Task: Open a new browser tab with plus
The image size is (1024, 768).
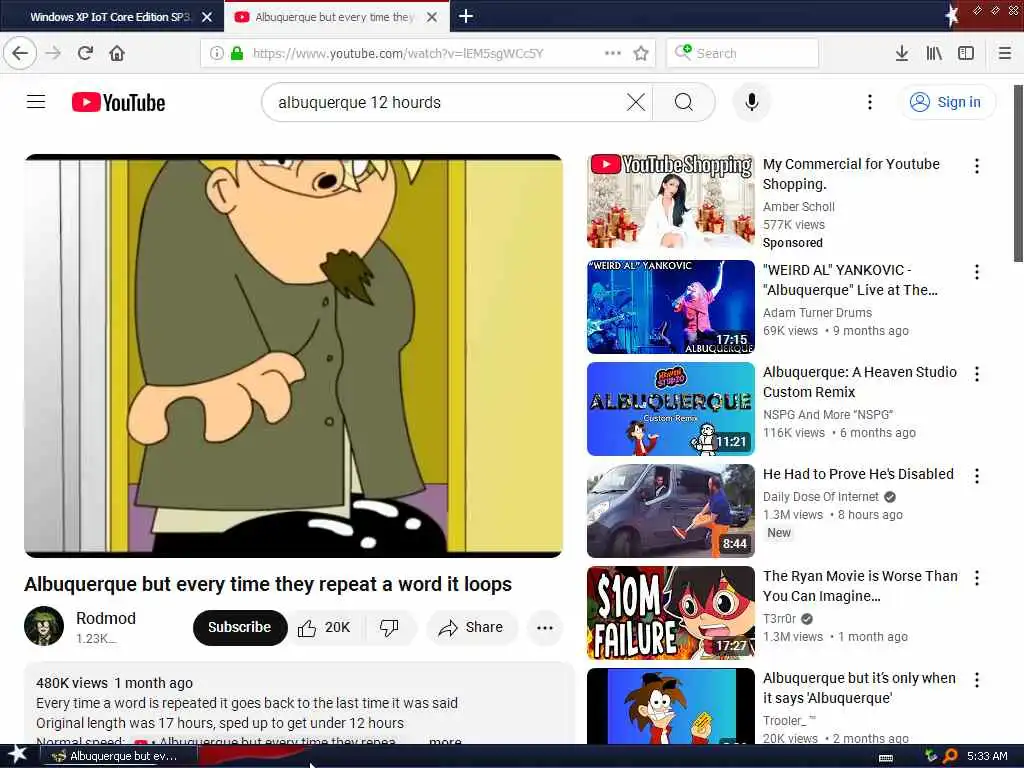Action: (x=466, y=16)
